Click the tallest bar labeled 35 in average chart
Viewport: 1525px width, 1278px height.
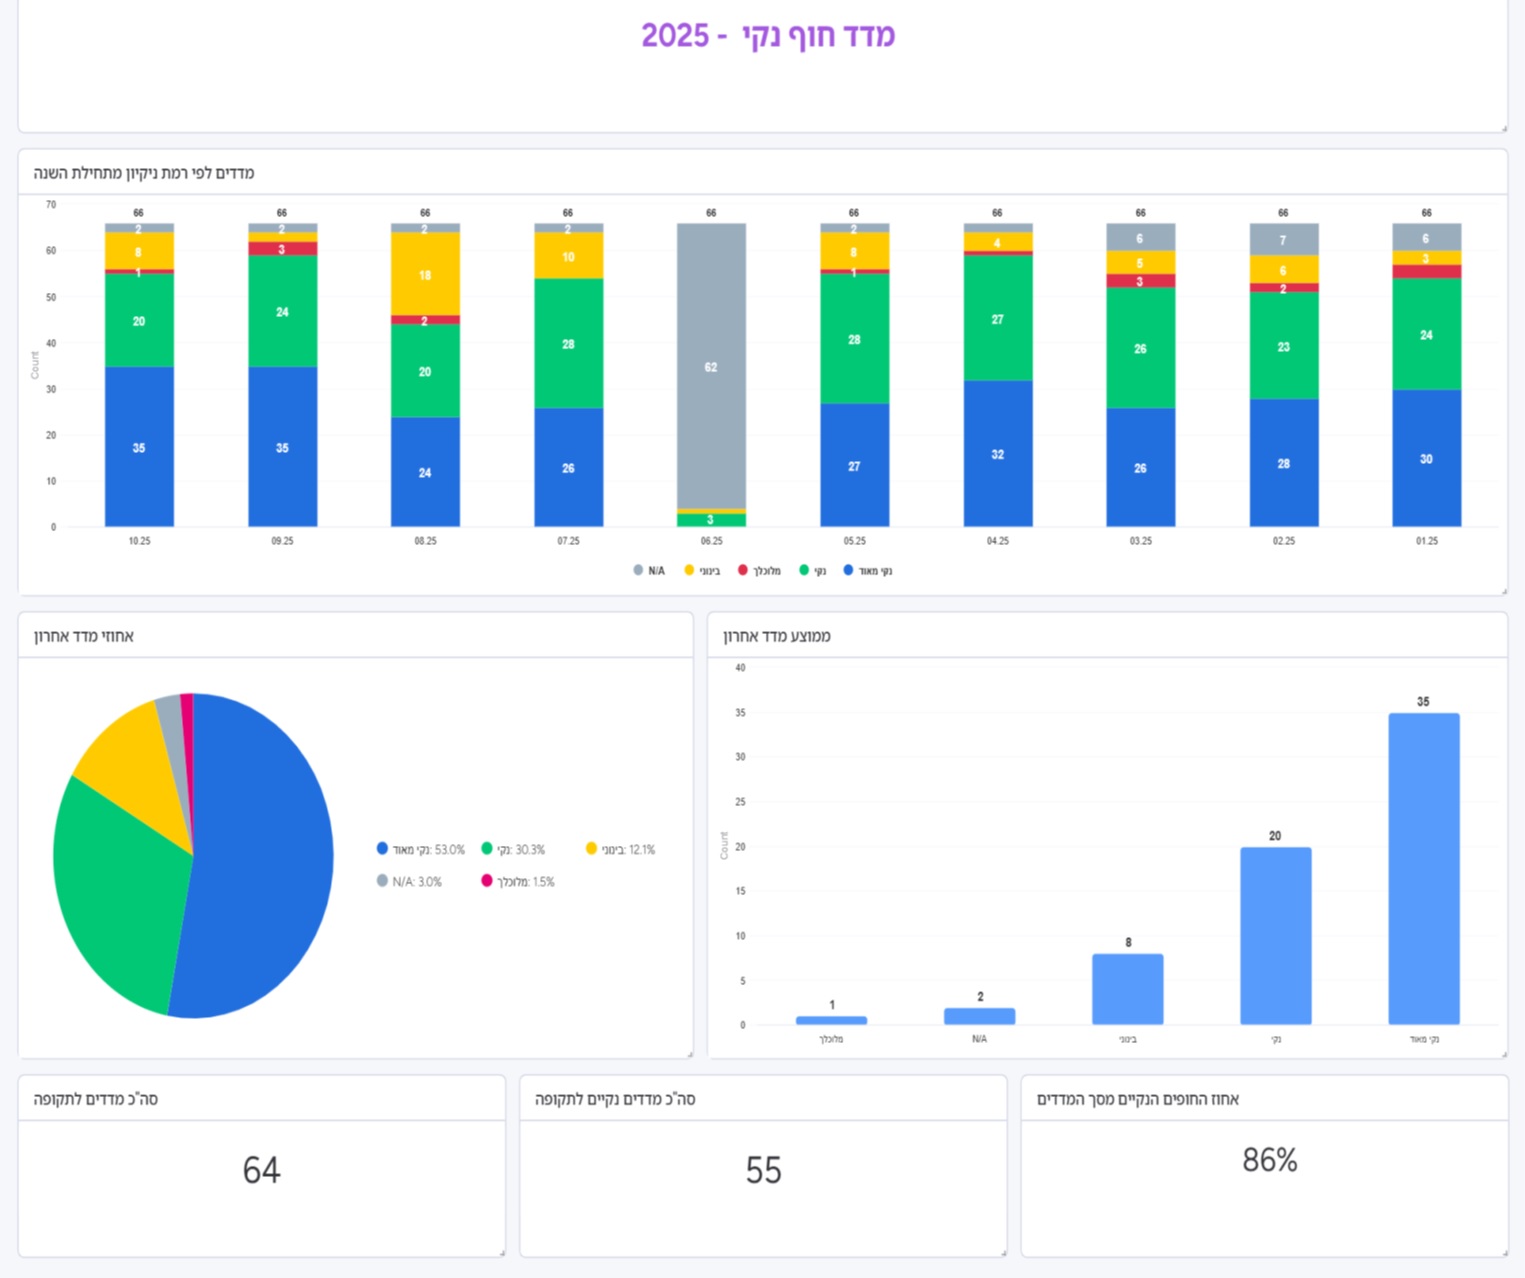(x=1423, y=868)
